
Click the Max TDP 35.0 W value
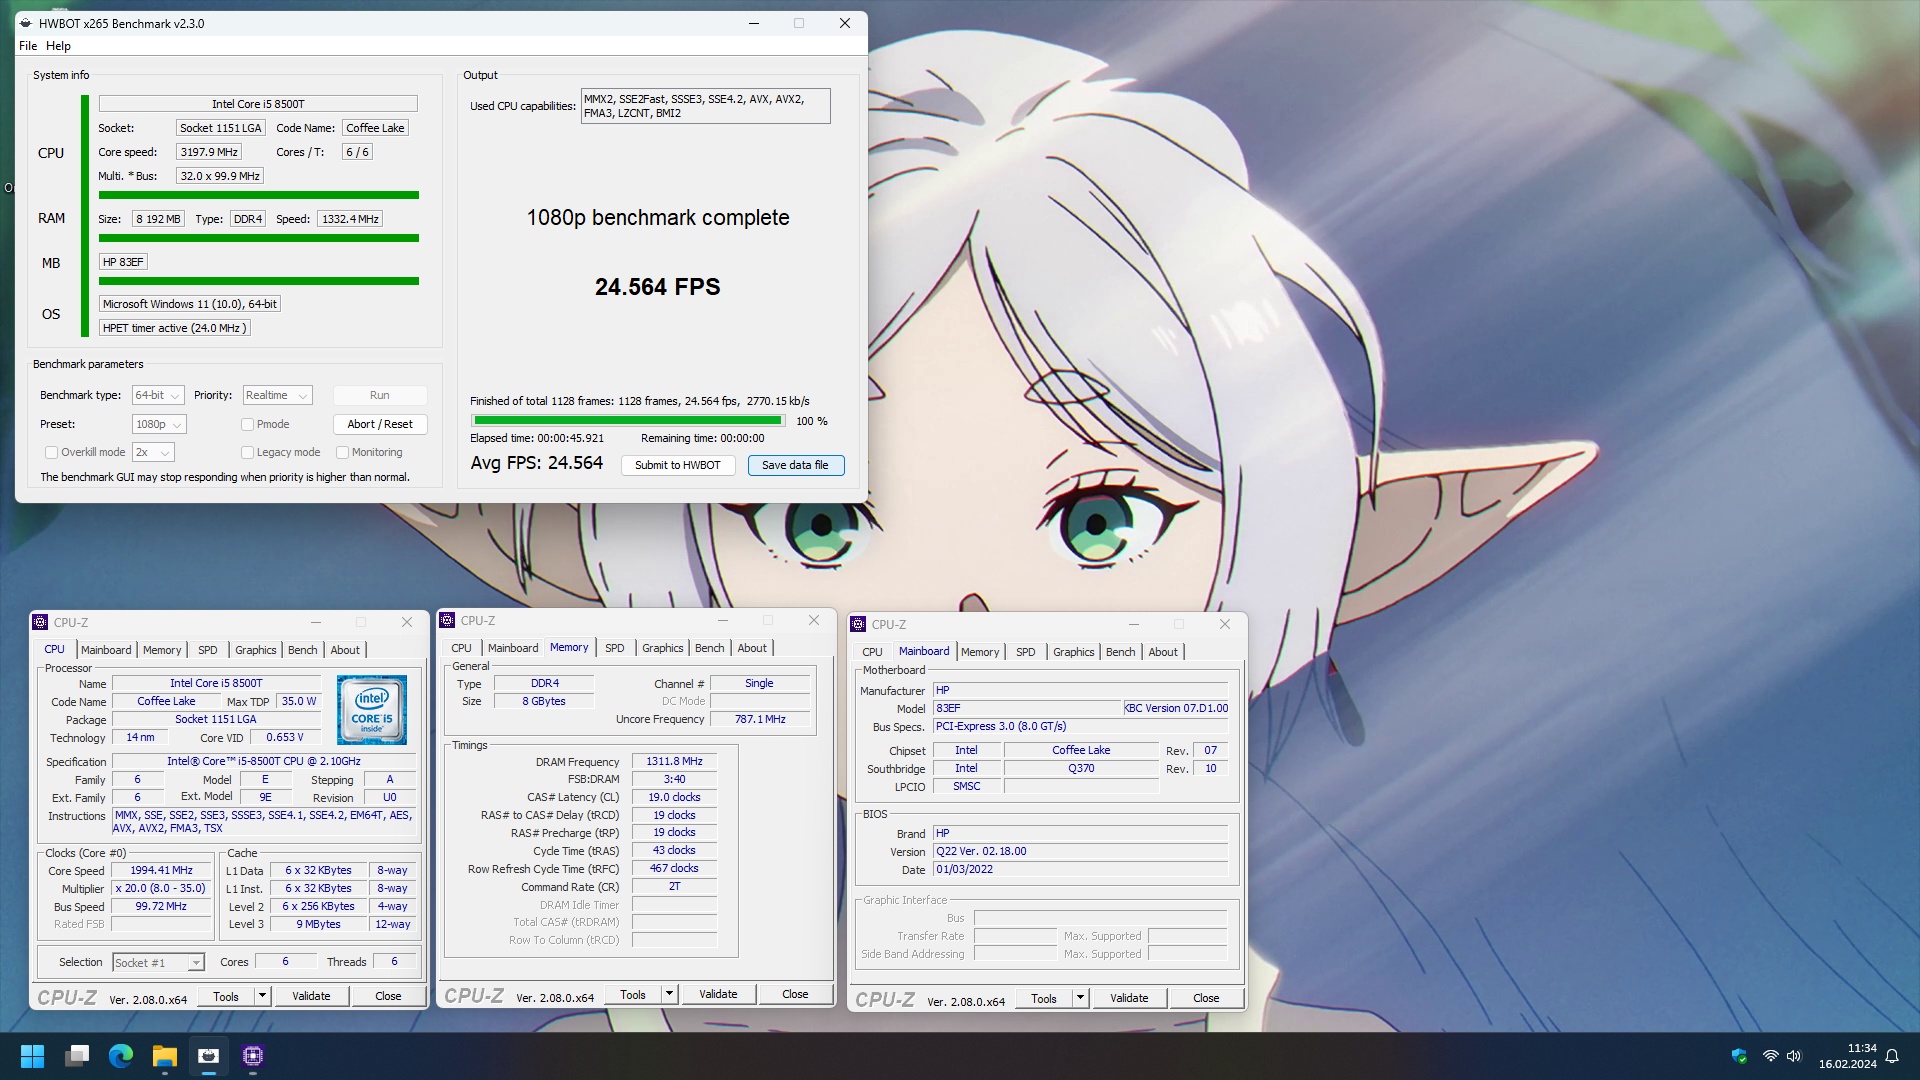click(299, 702)
